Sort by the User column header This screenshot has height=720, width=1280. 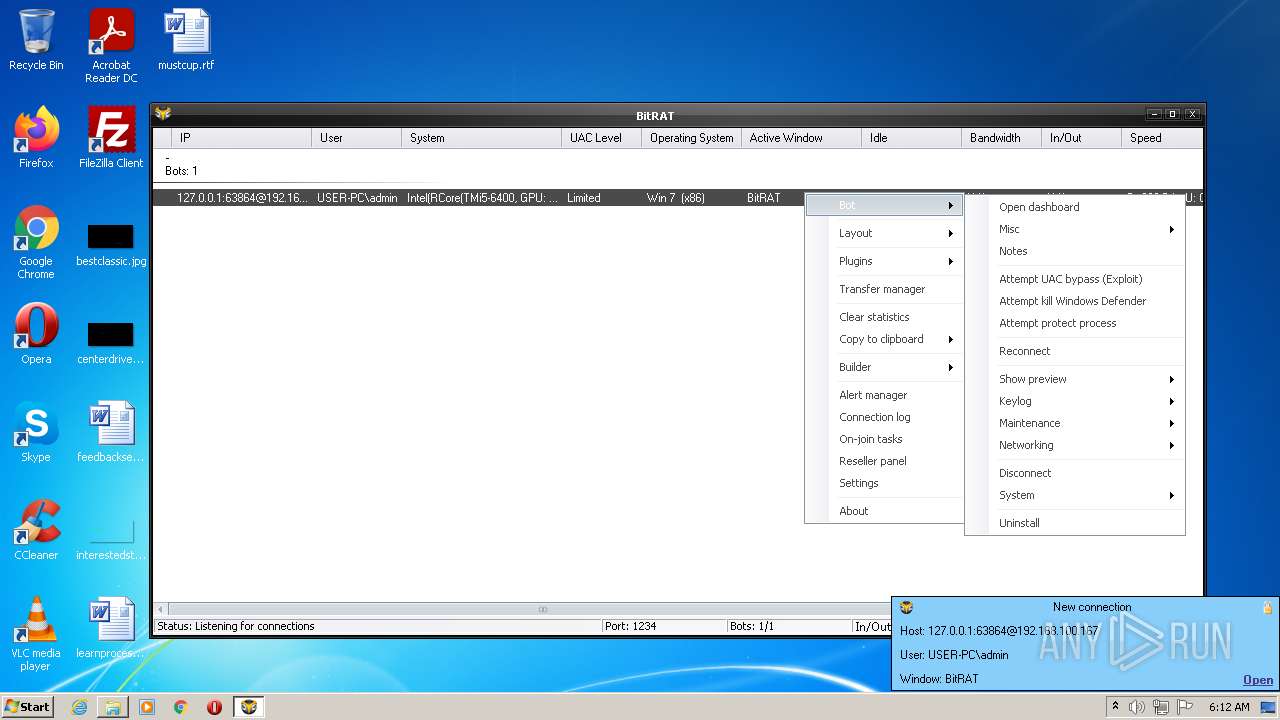click(356, 138)
